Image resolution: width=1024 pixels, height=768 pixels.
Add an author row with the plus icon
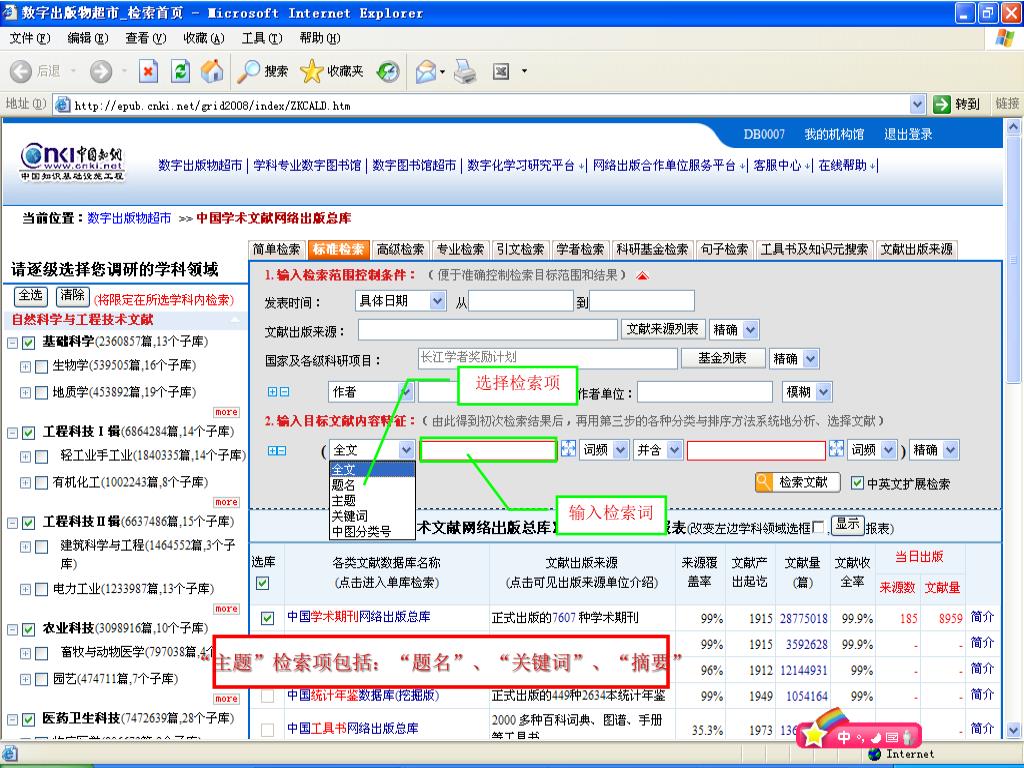click(x=272, y=392)
